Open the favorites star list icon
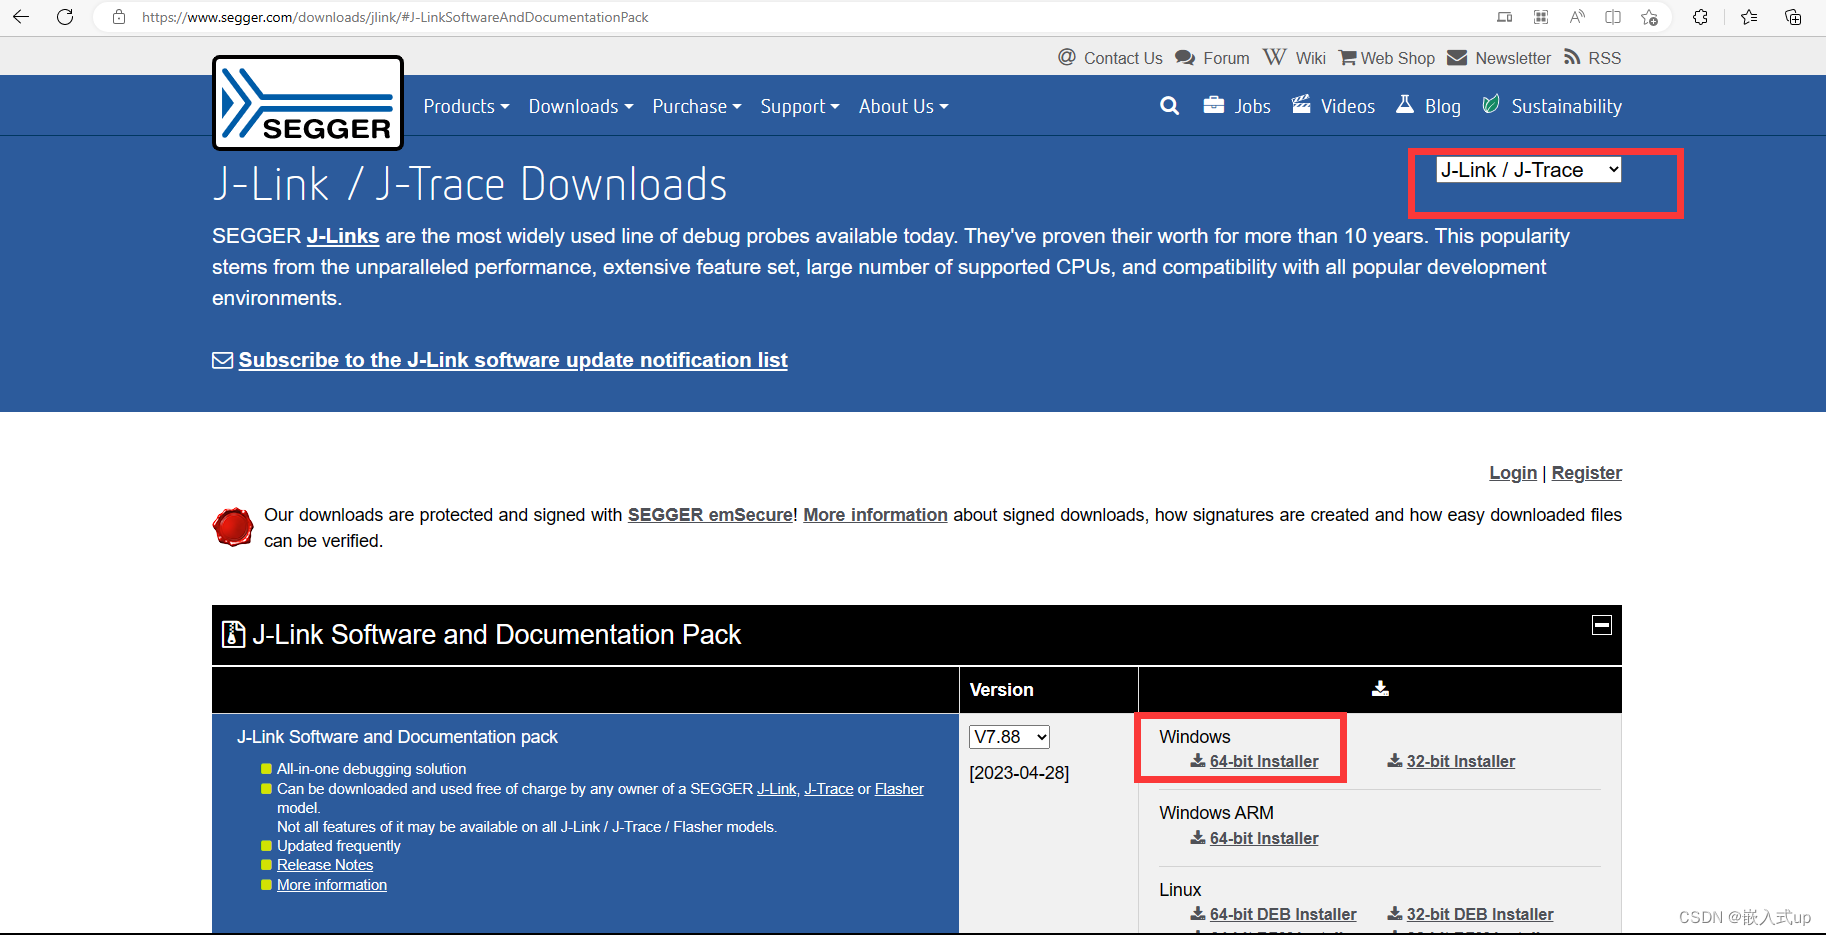Screen dimensions: 1826x935 1749,17
